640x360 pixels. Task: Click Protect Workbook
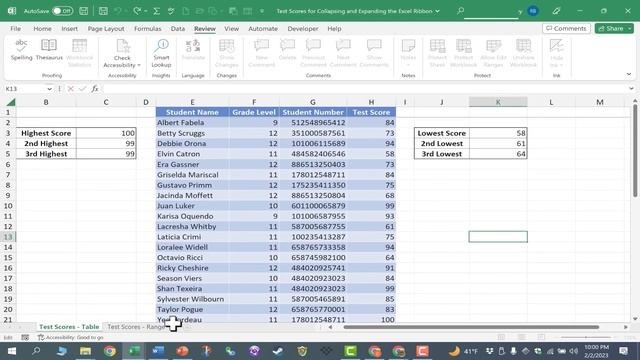tap(463, 53)
